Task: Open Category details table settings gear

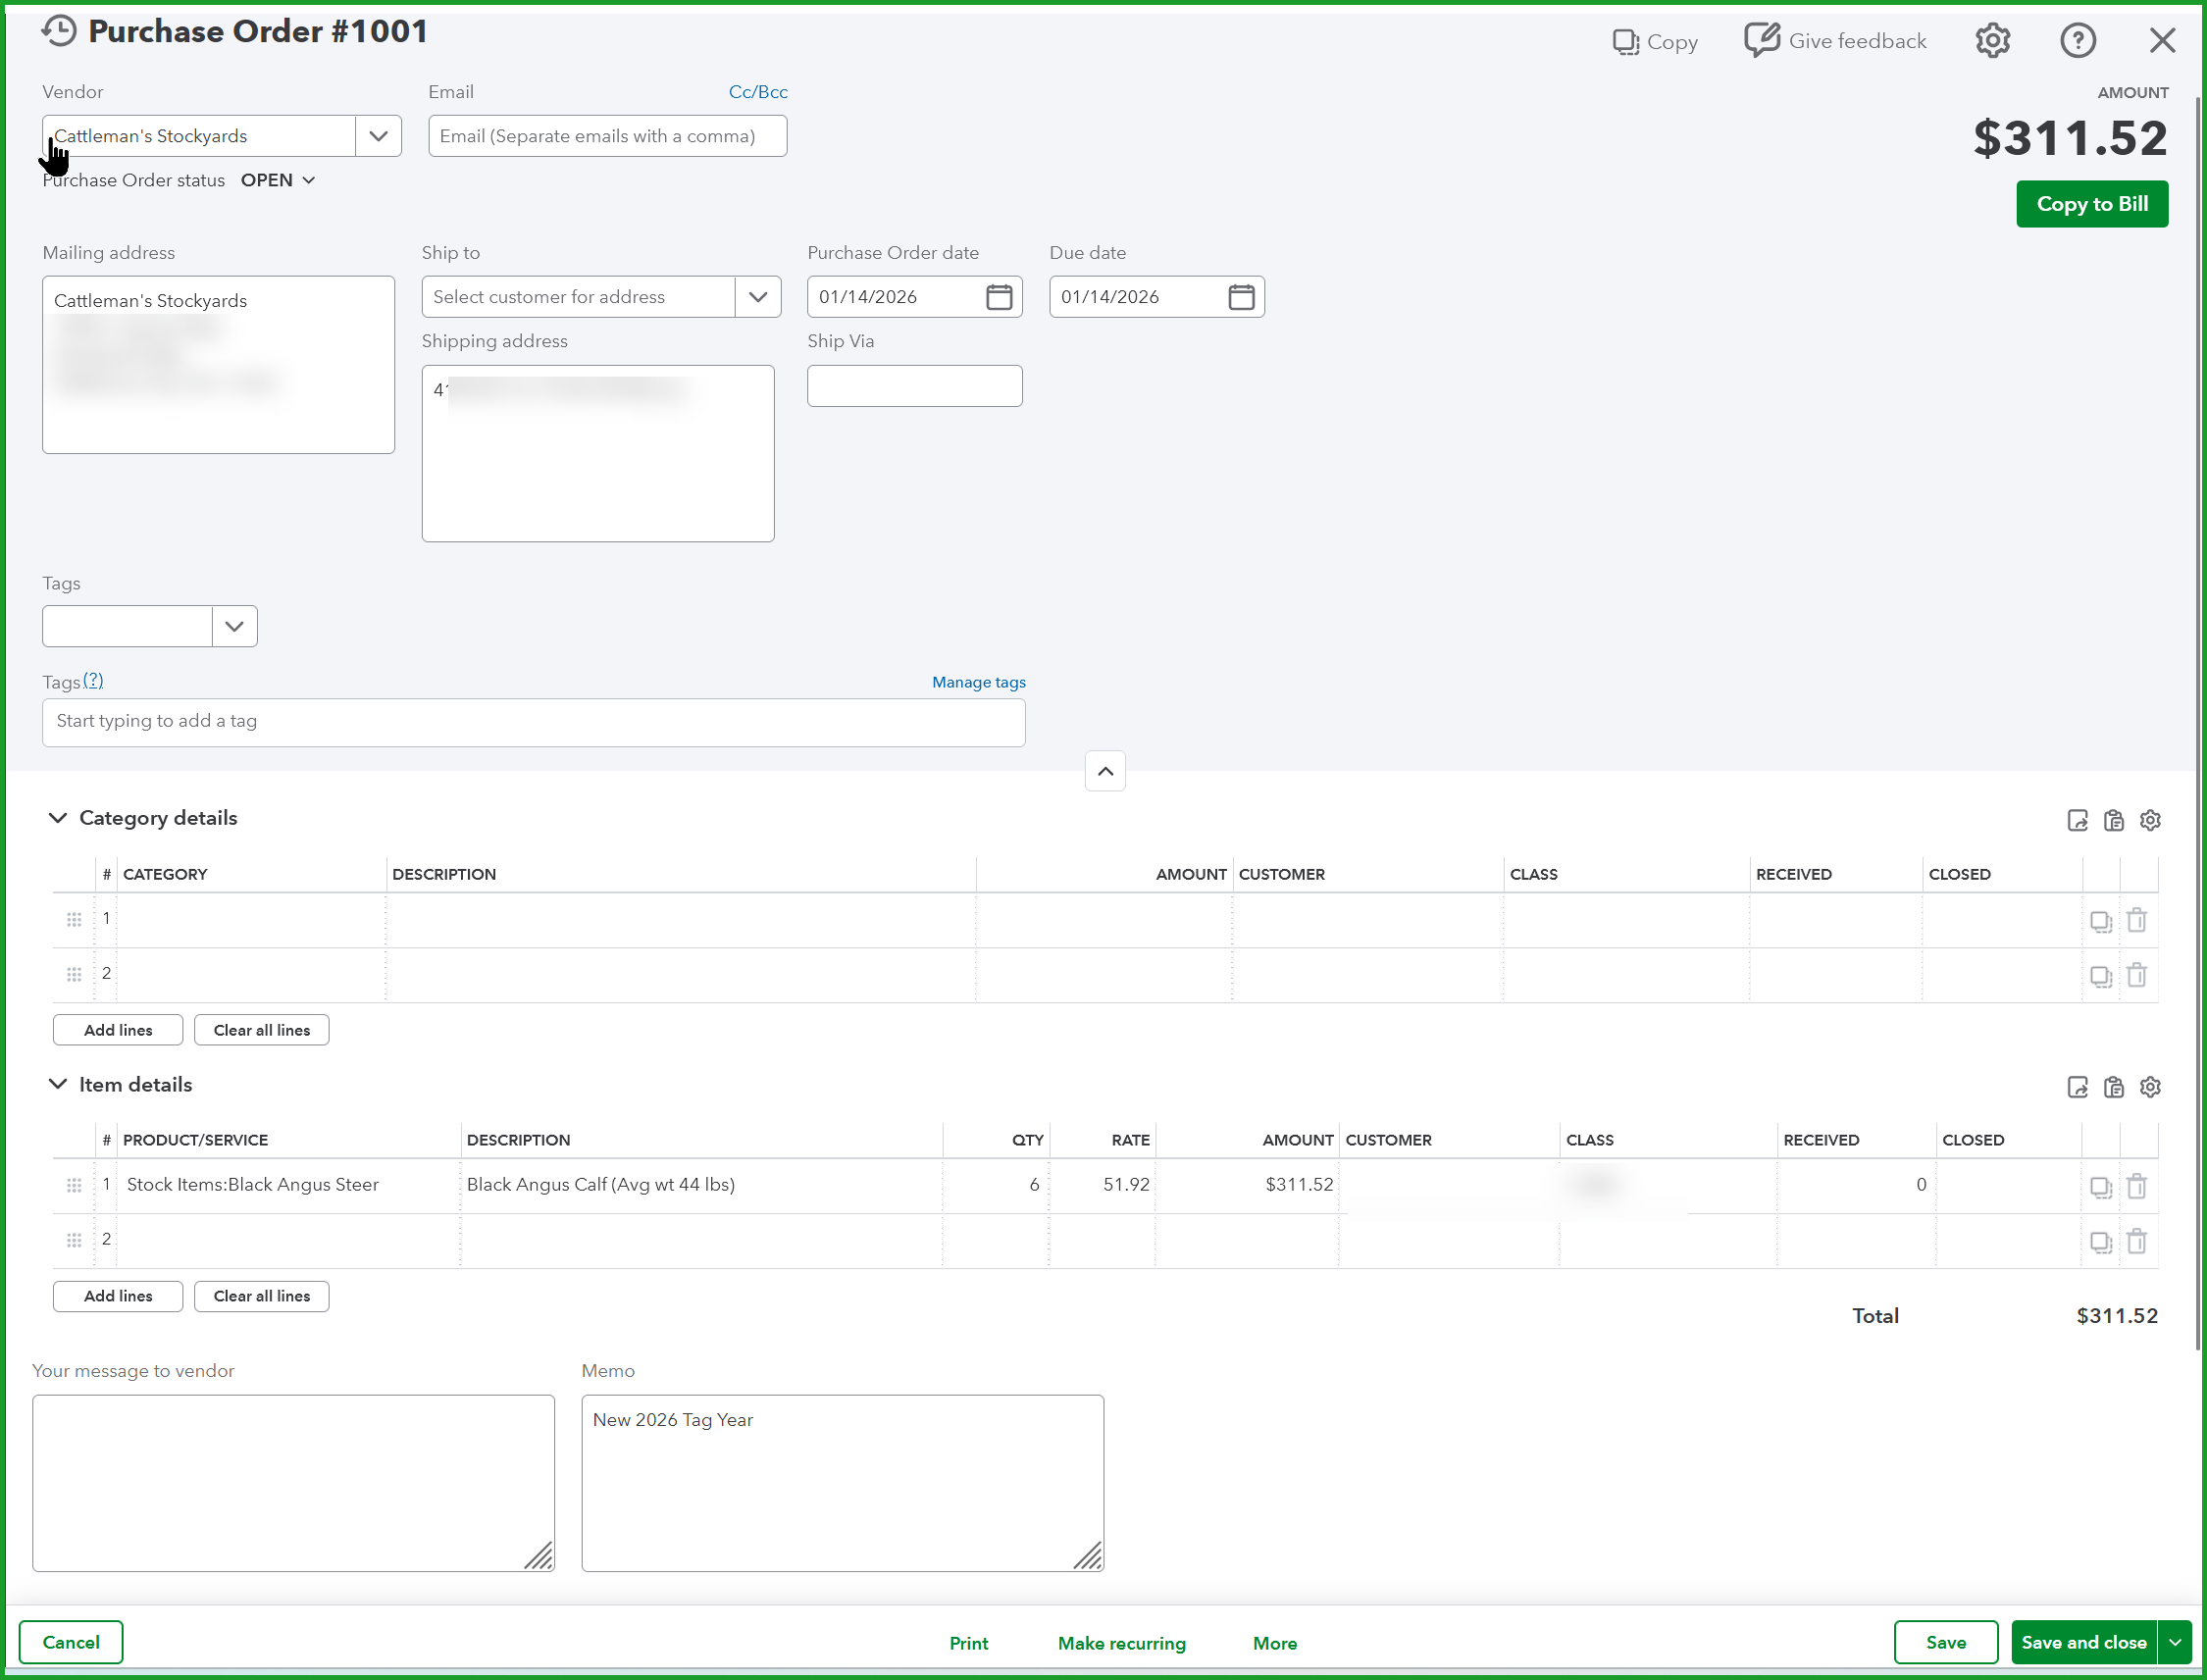Action: [2149, 820]
